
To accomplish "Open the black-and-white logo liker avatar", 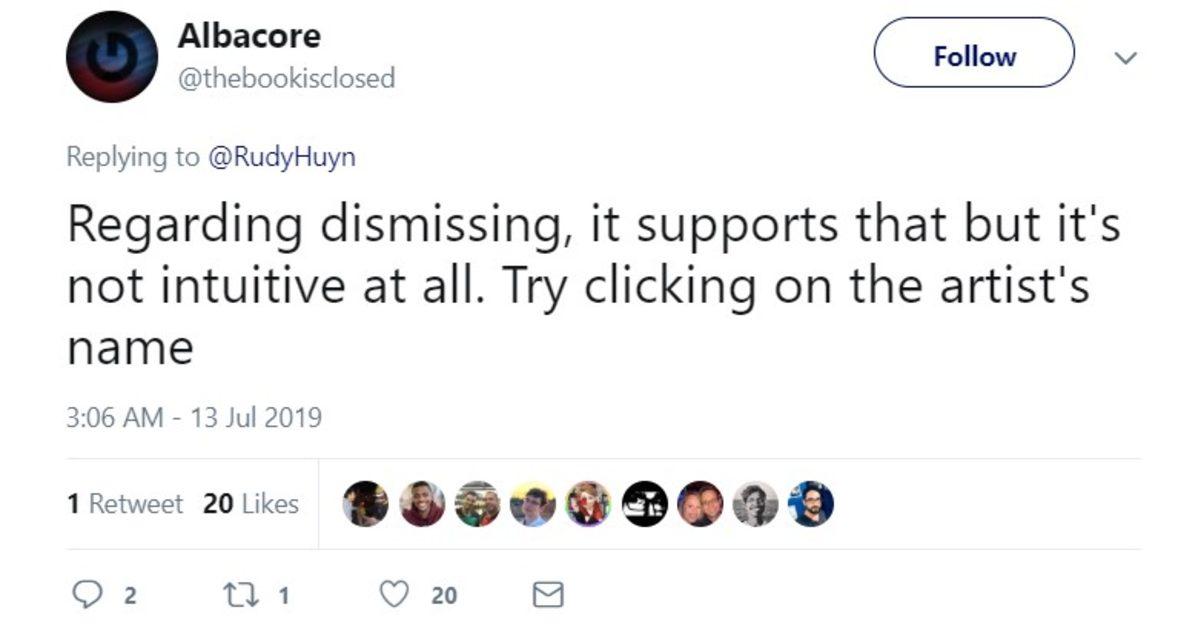I will (x=644, y=504).
